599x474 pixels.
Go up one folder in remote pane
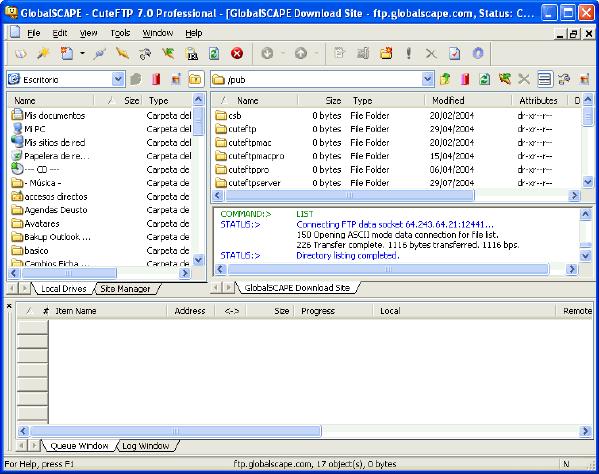coord(445,79)
